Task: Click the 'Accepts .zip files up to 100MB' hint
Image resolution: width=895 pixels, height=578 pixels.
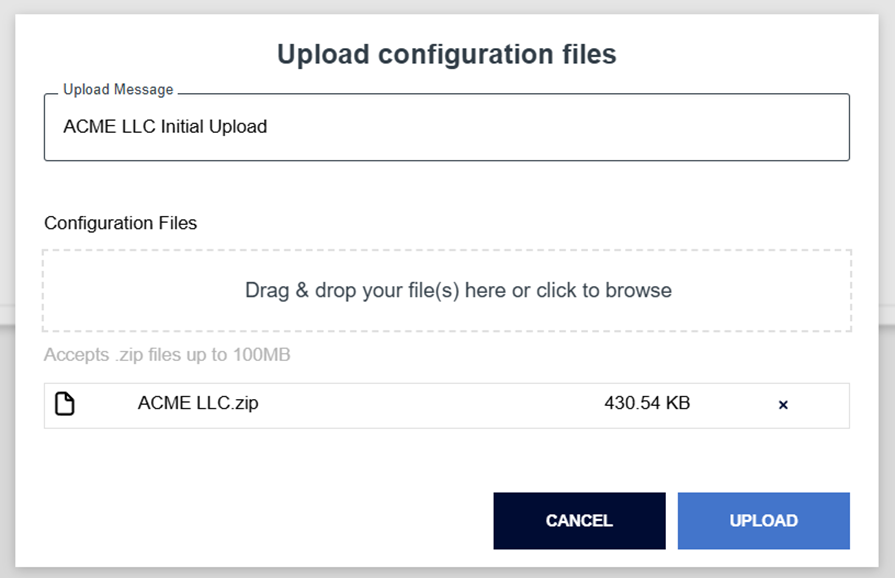Action: (167, 355)
